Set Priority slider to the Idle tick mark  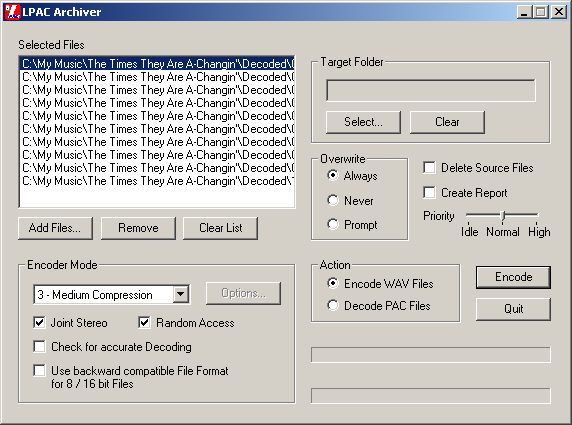tap(468, 223)
